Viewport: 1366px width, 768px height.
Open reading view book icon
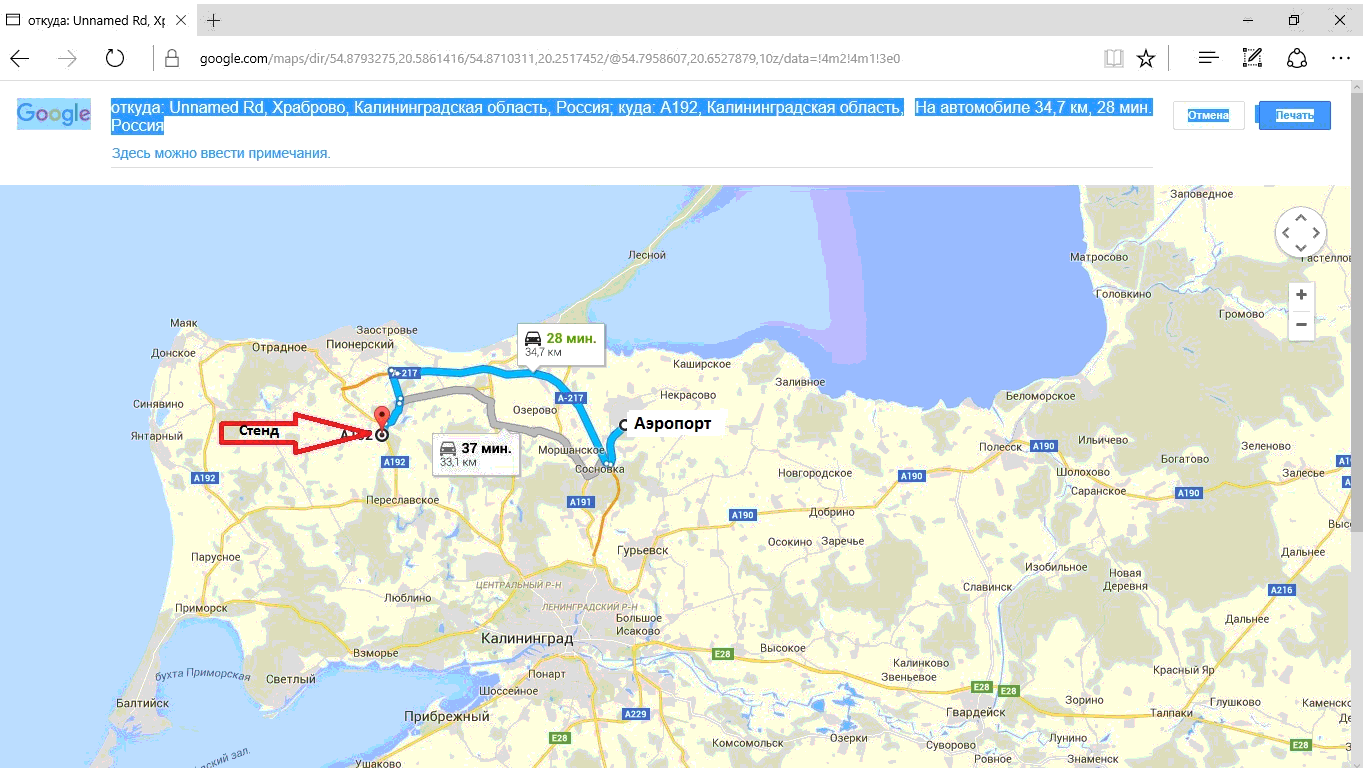(1114, 58)
